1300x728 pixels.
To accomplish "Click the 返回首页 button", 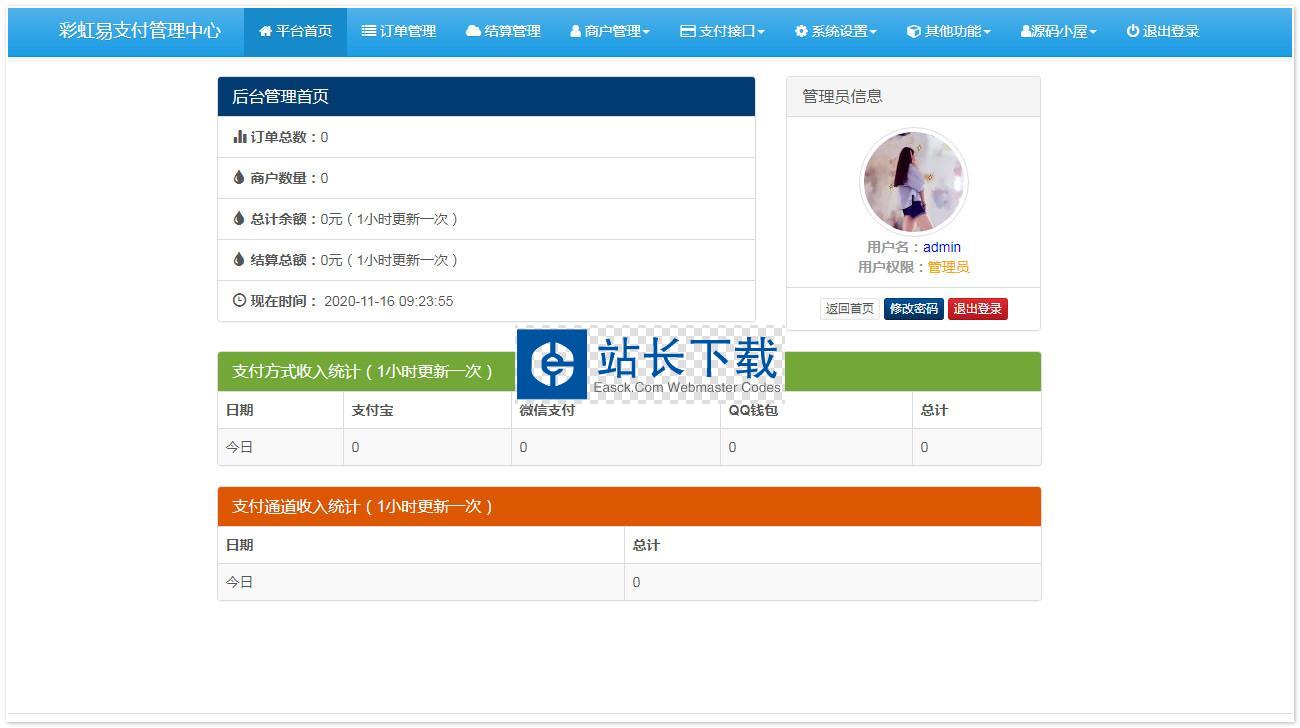I will [x=849, y=309].
